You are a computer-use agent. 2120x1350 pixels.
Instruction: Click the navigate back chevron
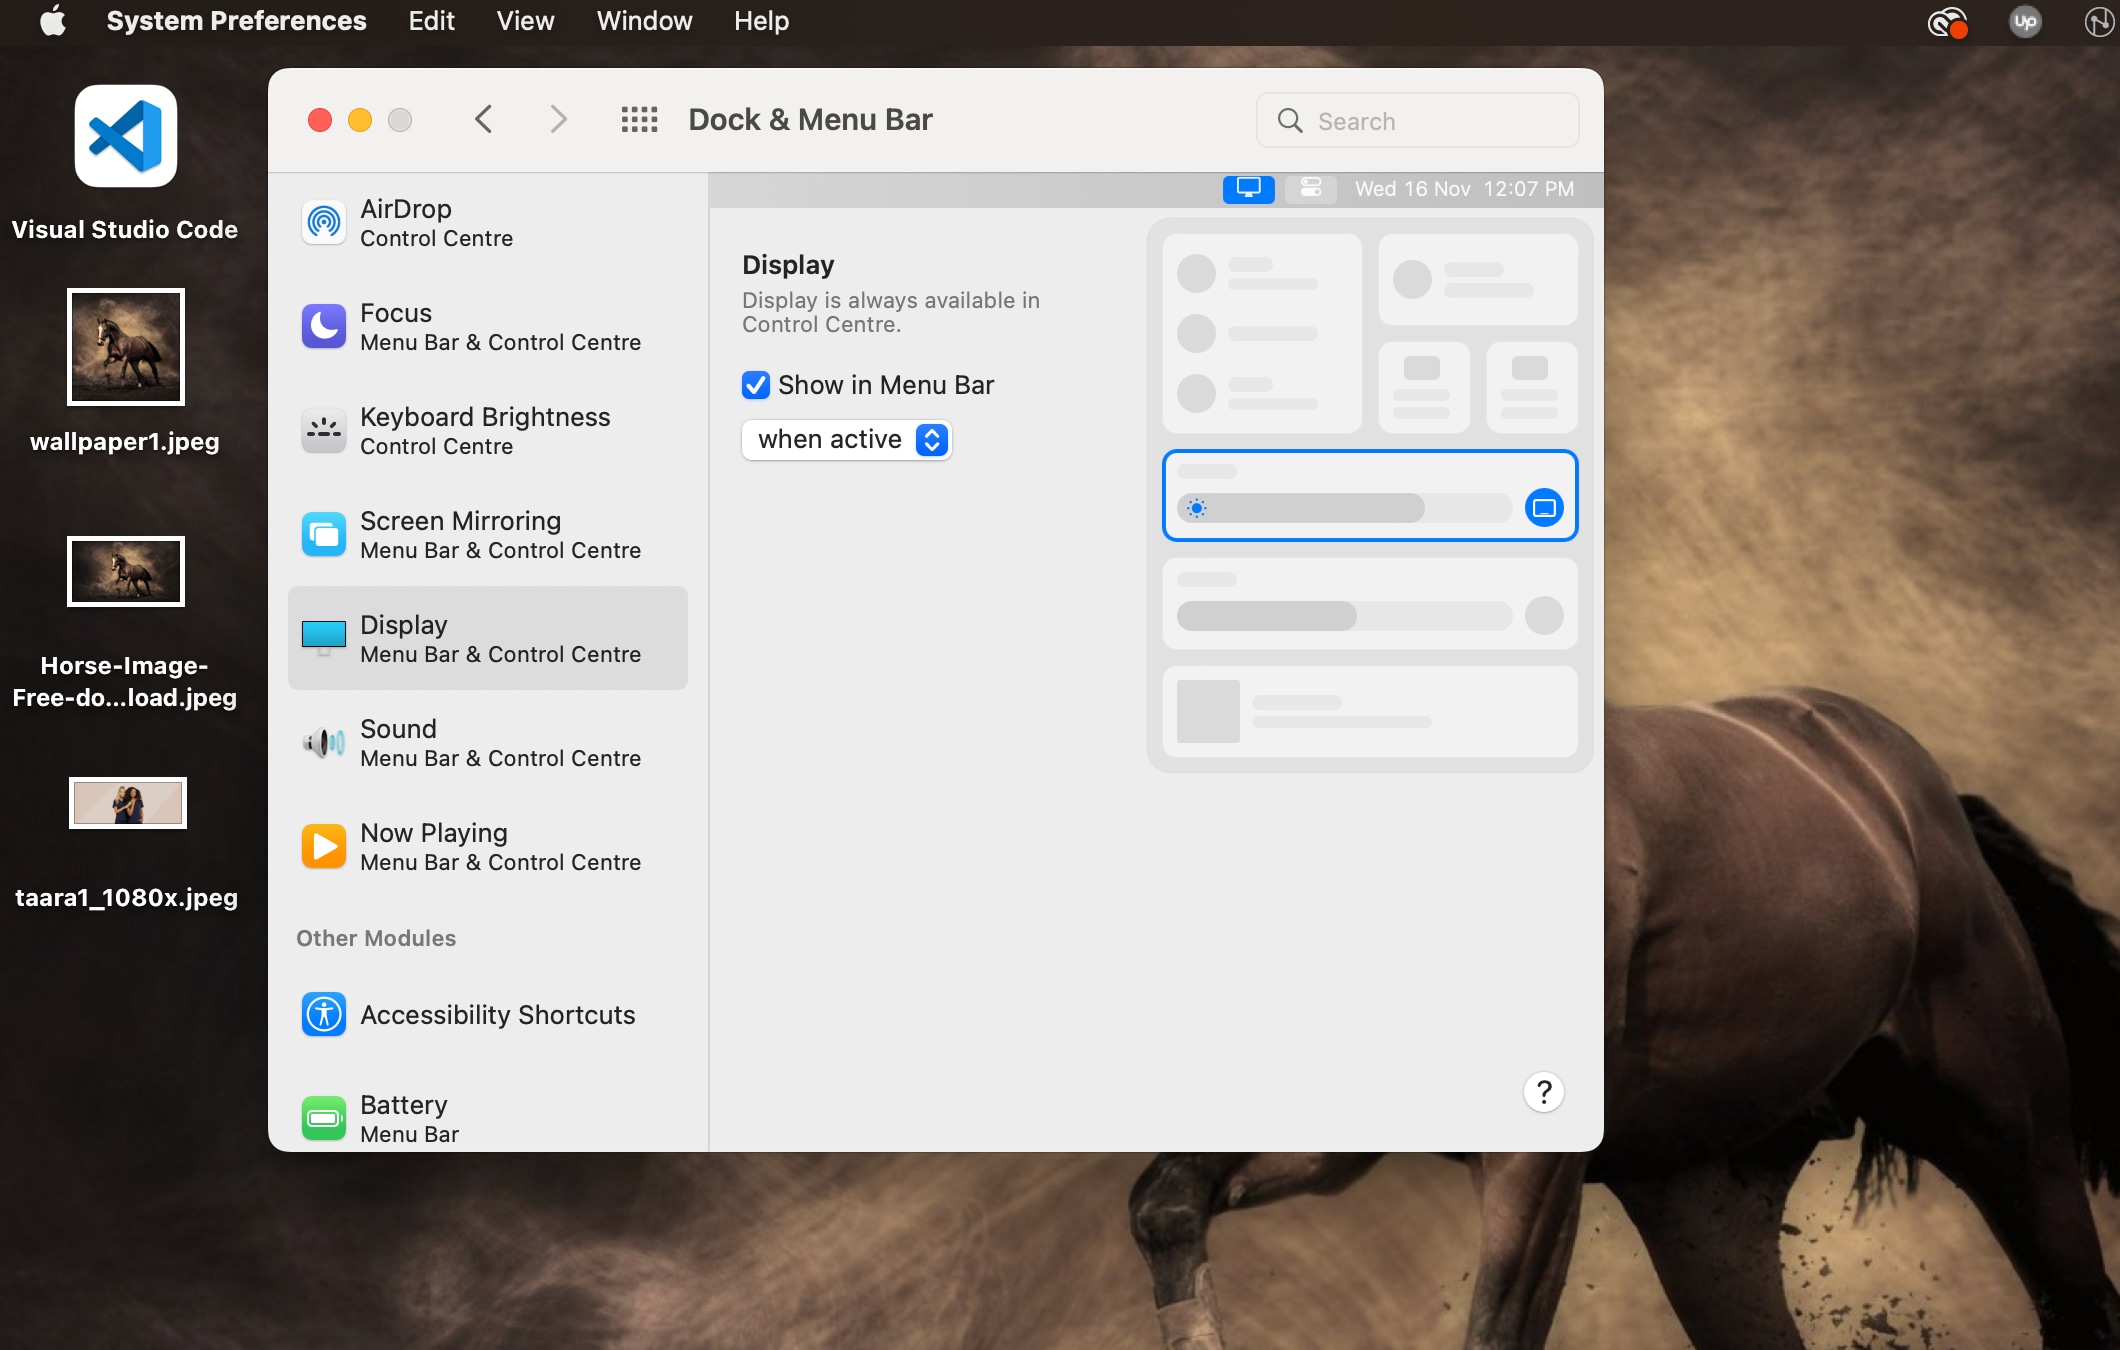(x=485, y=119)
